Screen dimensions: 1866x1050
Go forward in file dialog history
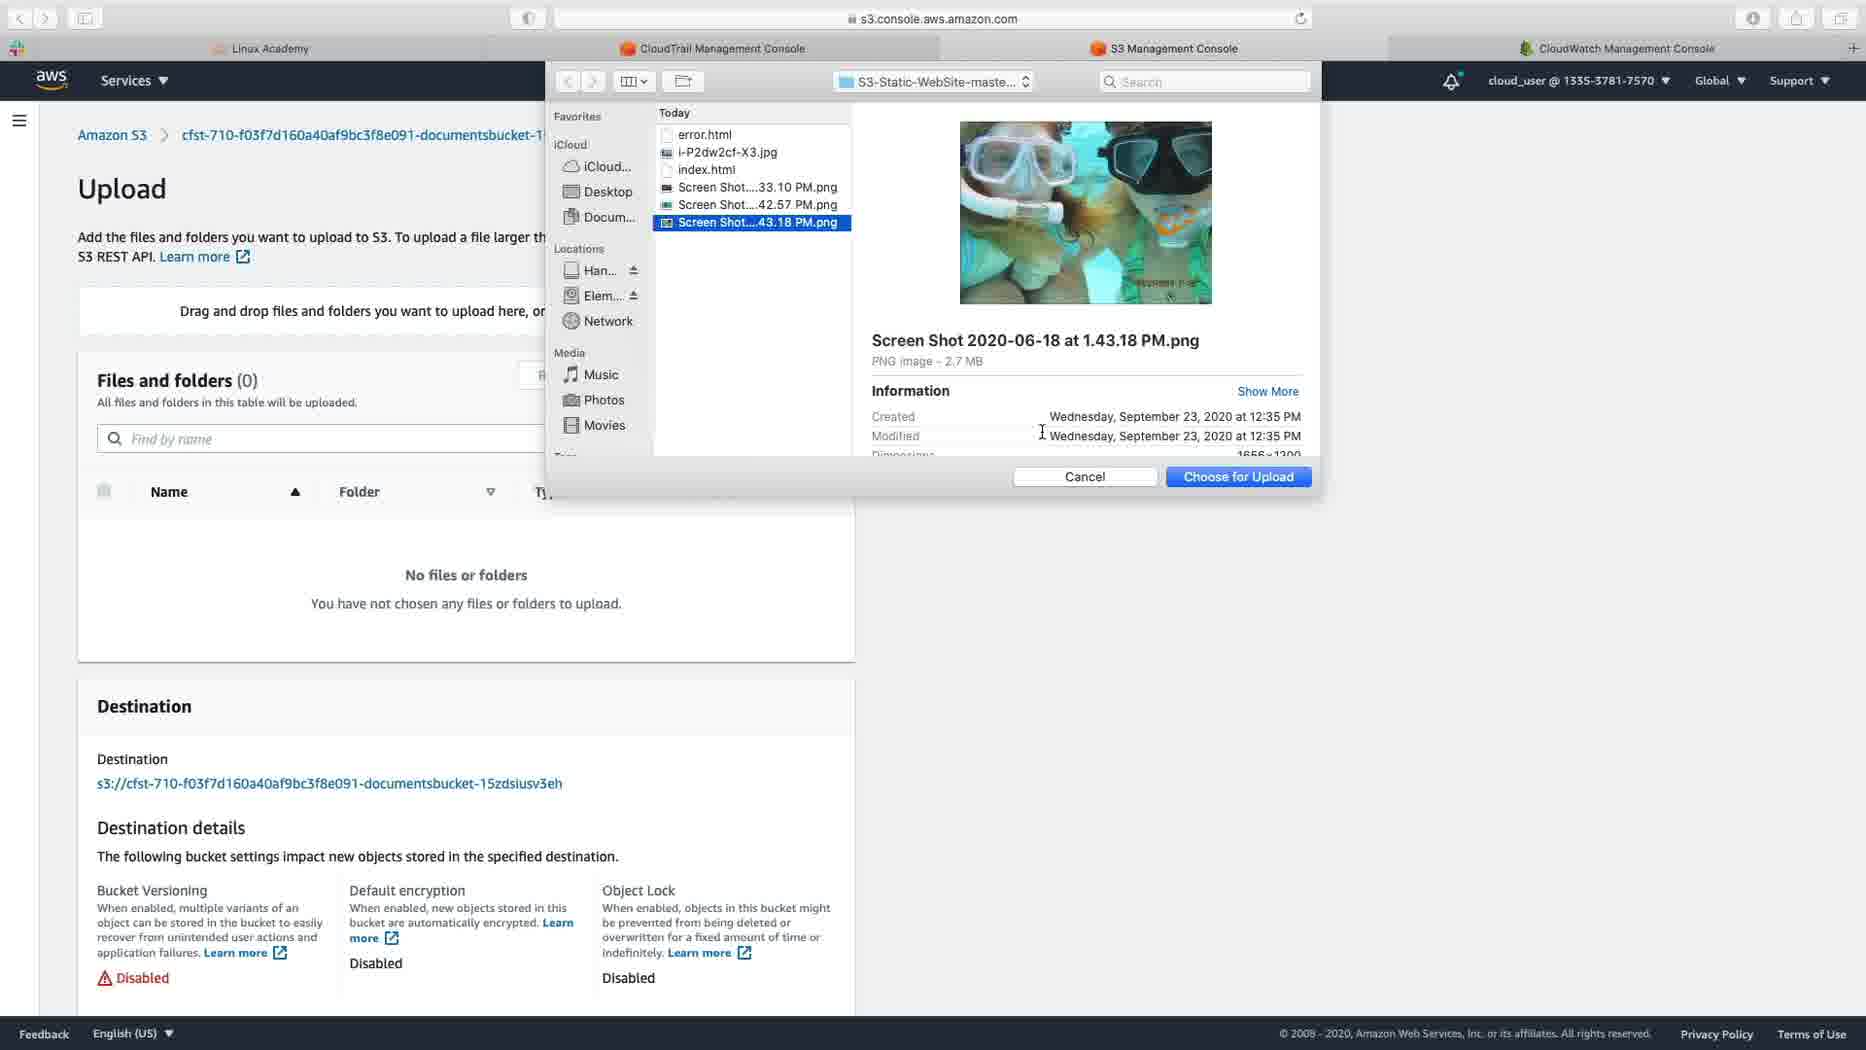point(593,82)
